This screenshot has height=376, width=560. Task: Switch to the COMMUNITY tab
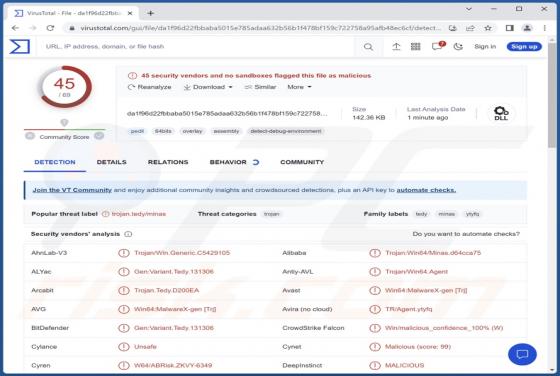302,162
